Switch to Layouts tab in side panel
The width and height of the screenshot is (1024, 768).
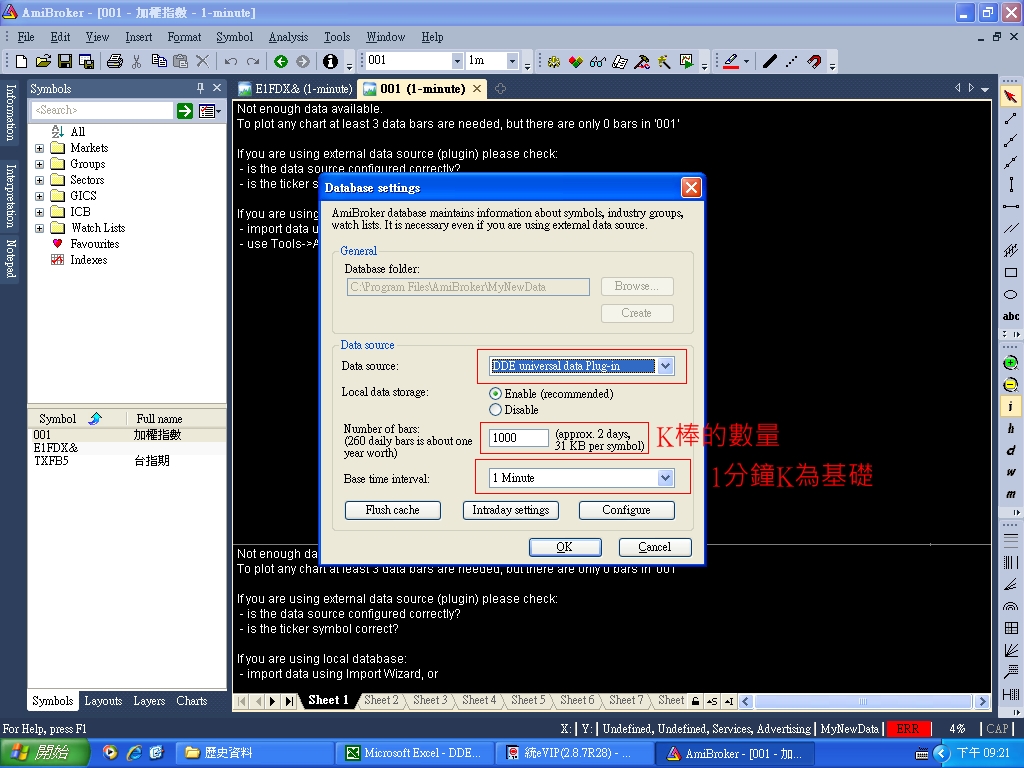pos(103,701)
